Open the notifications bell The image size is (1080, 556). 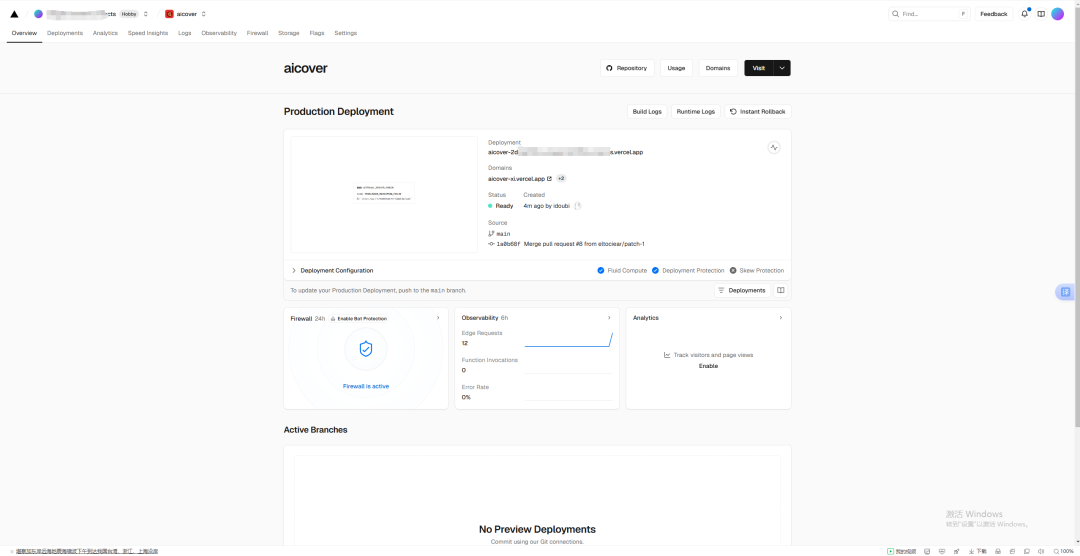point(1024,14)
